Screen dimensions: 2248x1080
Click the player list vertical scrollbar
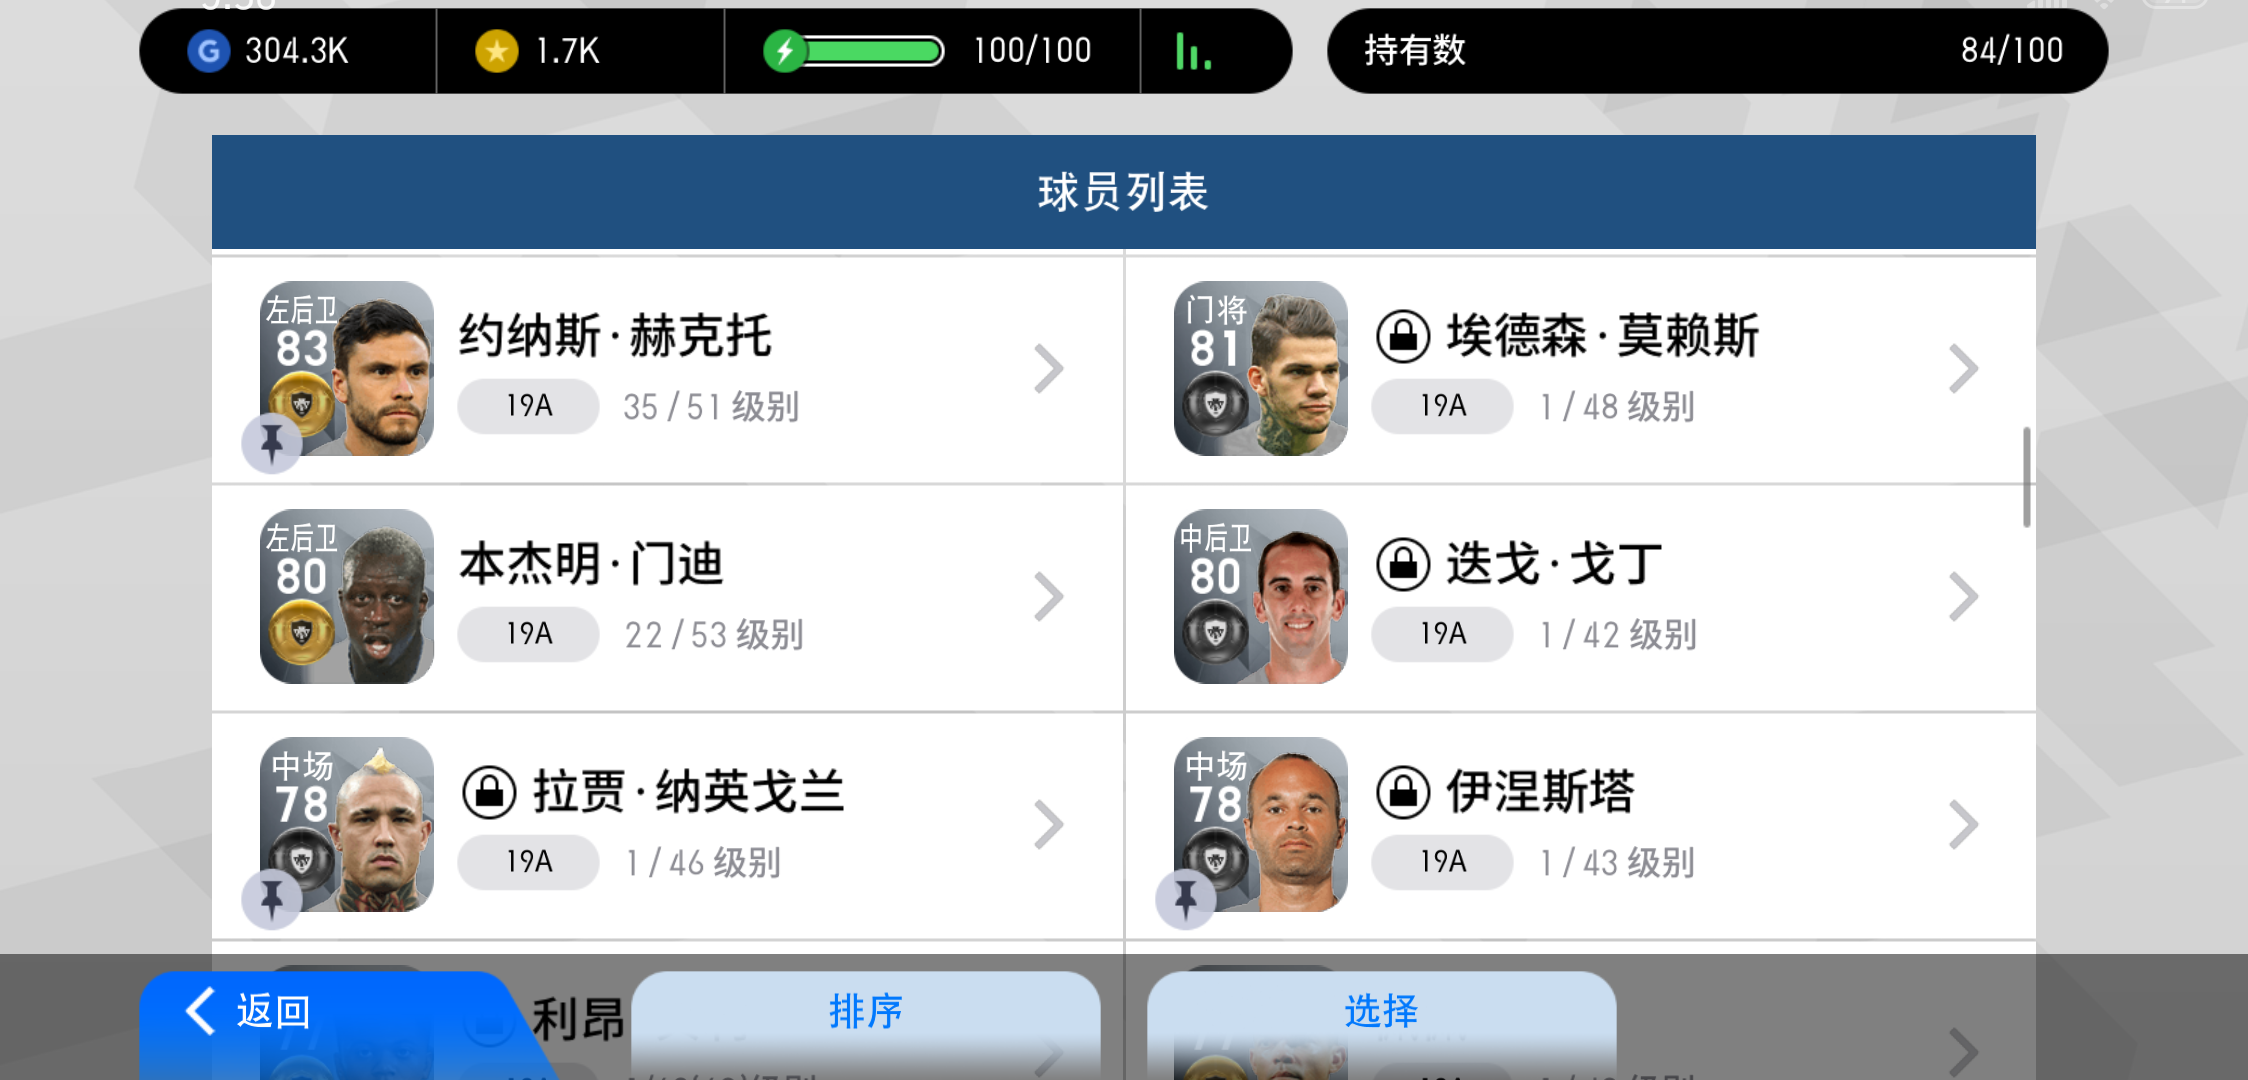pos(2026,477)
